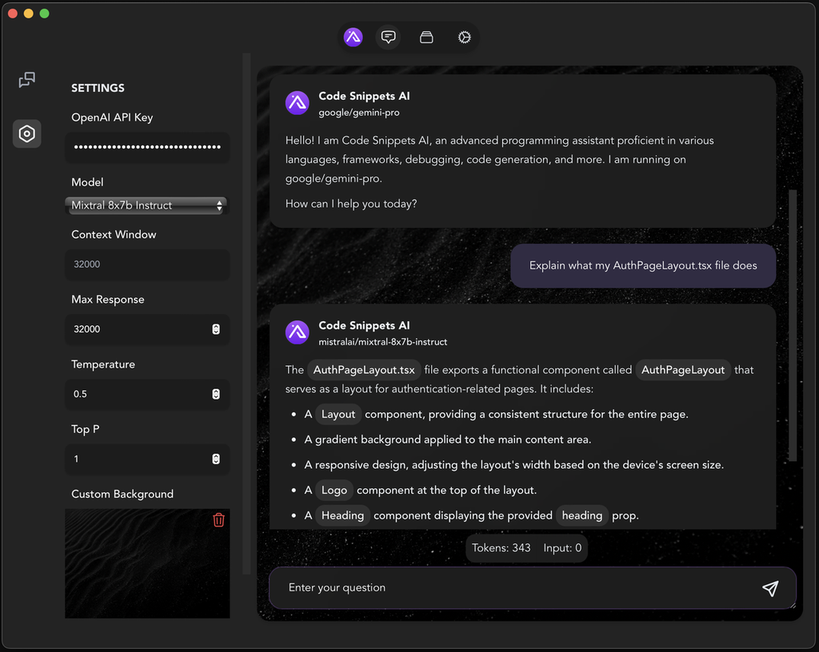Click the Heading code chip in the bullet list
Viewport: 819px width, 652px height.
coord(342,515)
